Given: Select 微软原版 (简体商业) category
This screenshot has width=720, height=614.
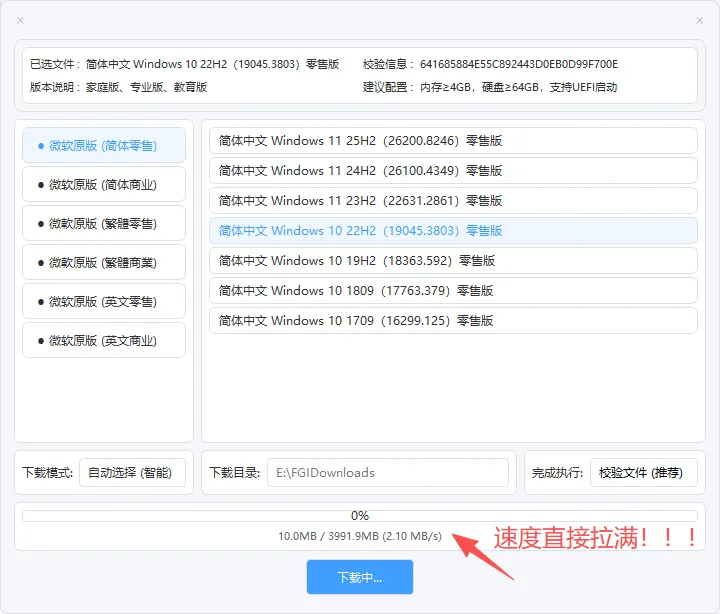Looking at the screenshot, I should (x=104, y=185).
